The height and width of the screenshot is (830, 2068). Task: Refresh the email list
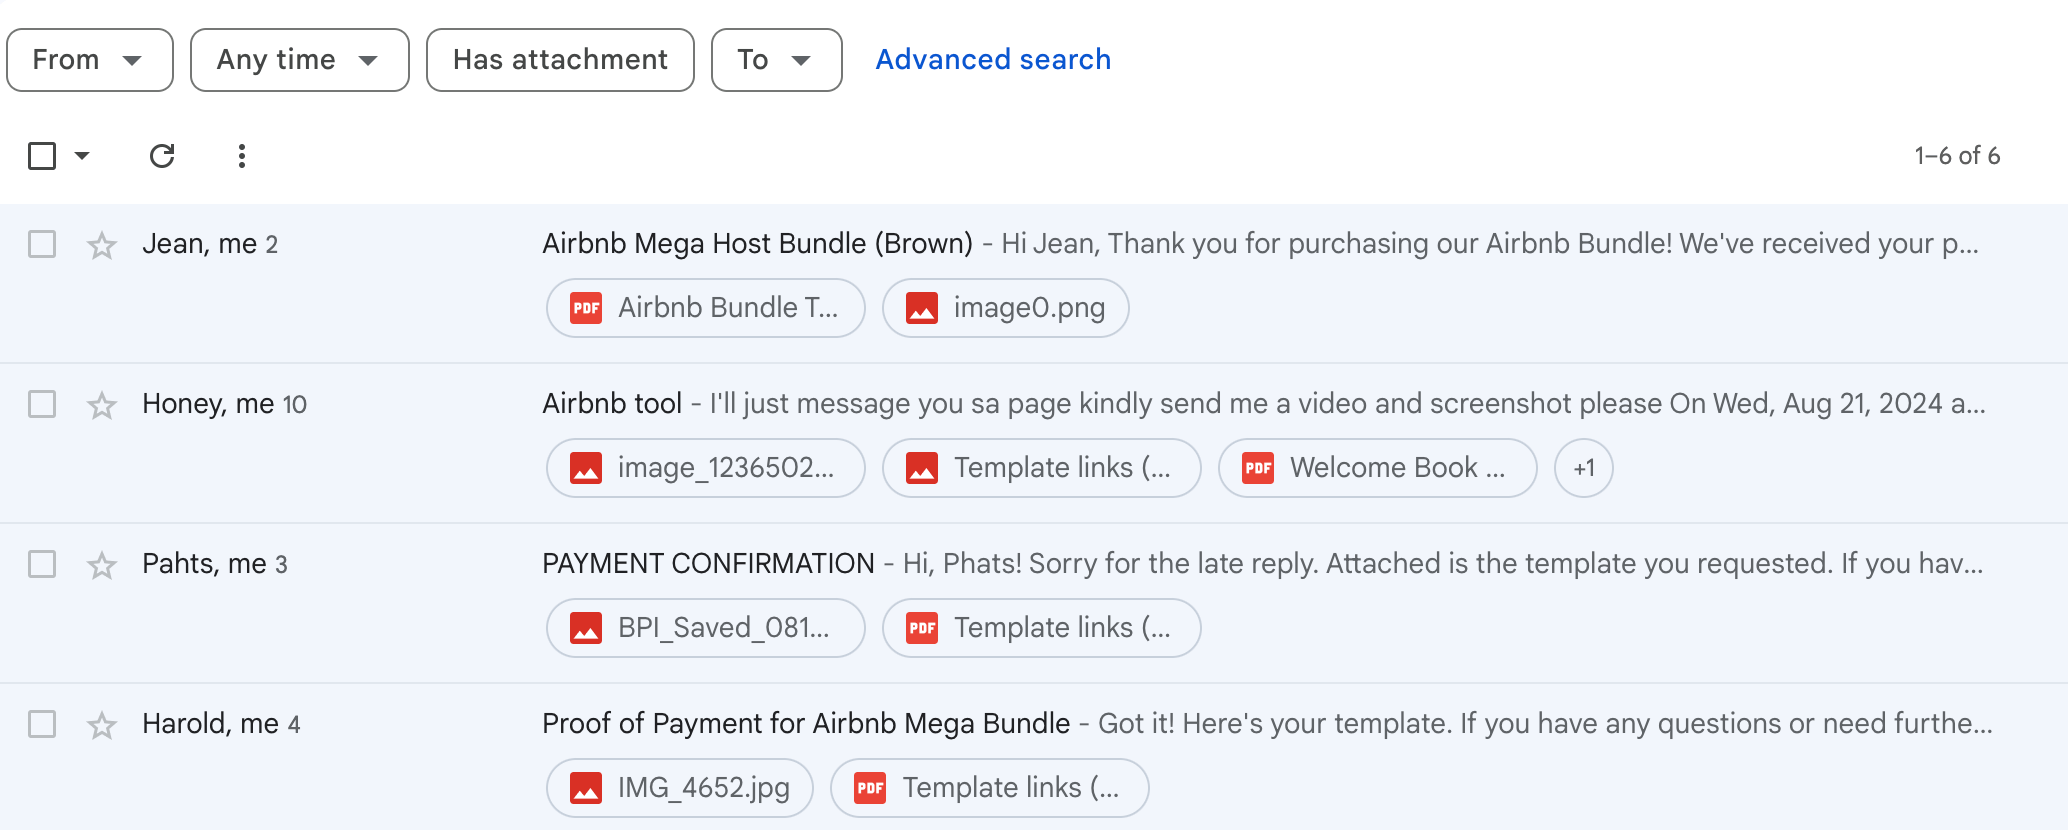162,156
